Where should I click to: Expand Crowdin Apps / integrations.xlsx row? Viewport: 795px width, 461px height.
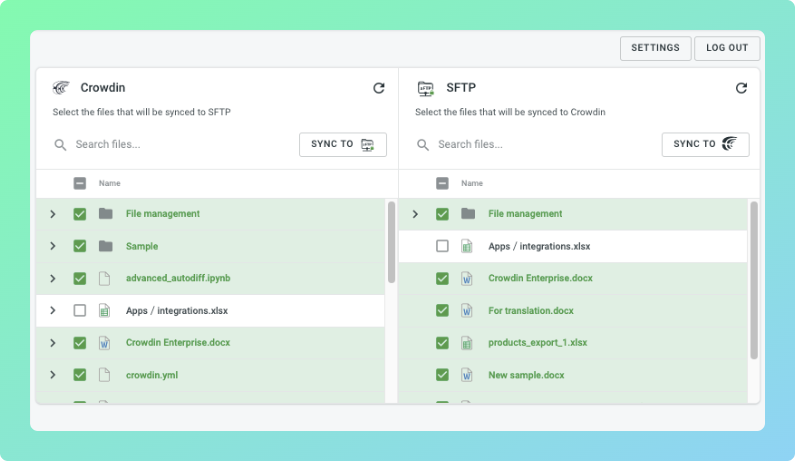[x=53, y=310]
